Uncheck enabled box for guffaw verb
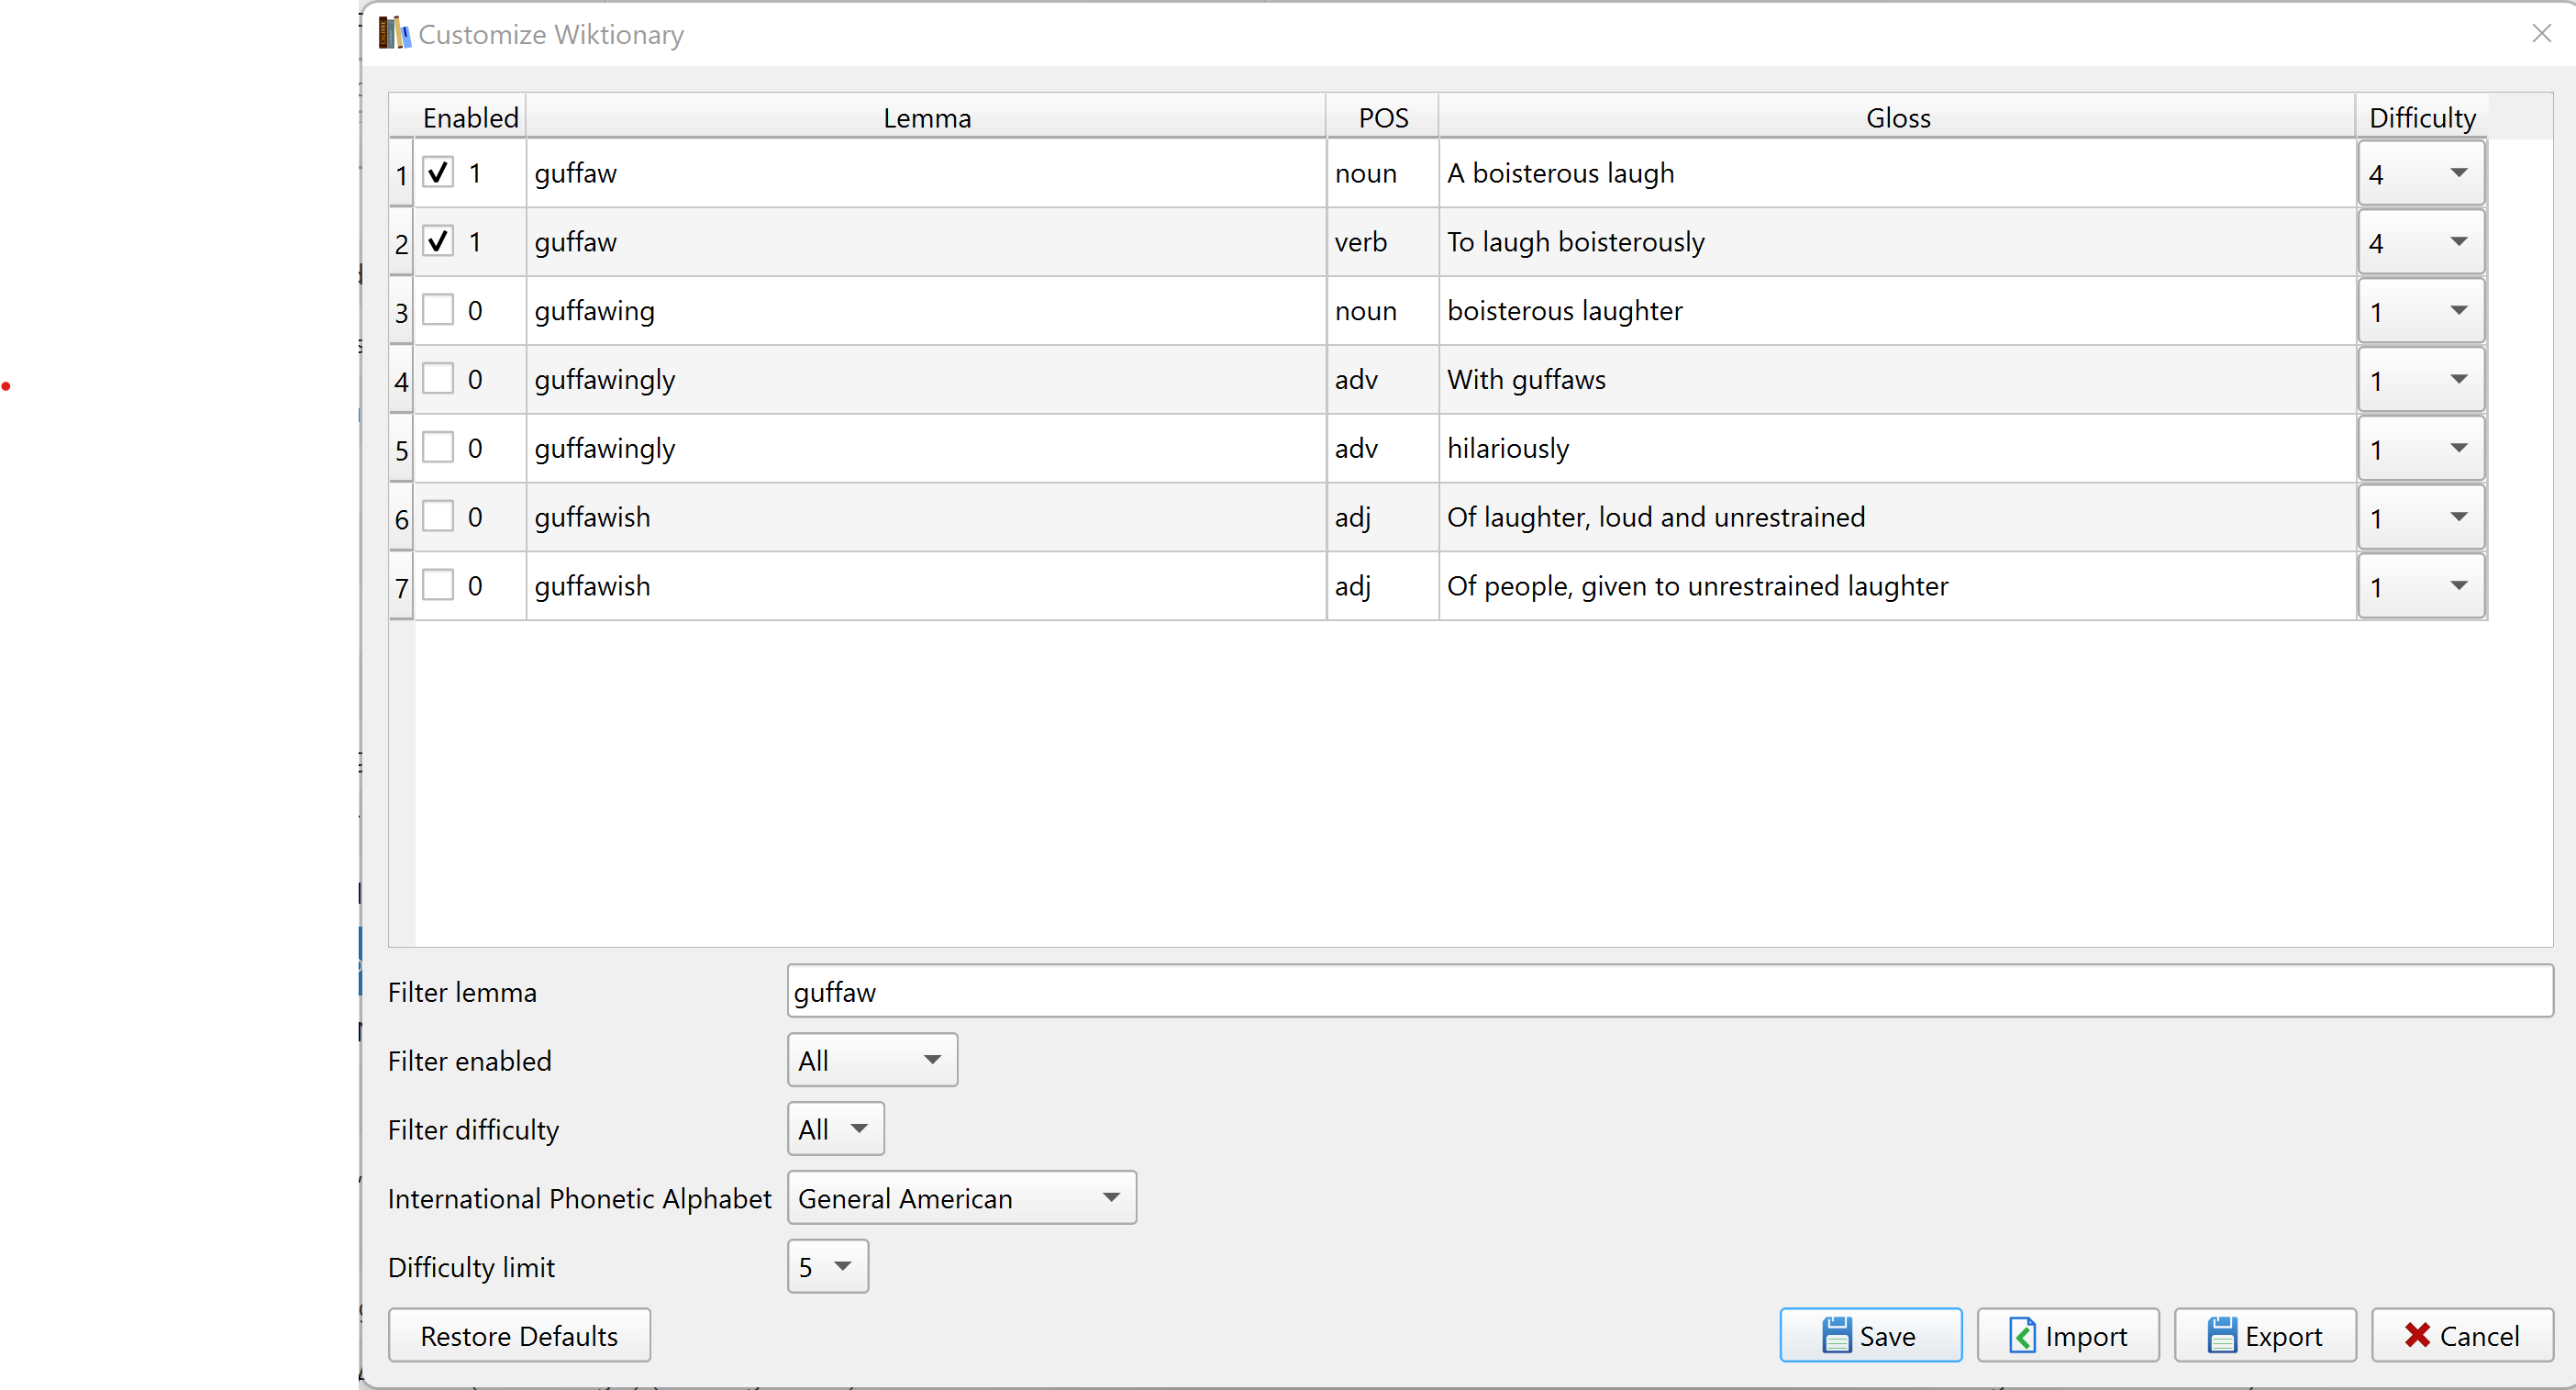Image resolution: width=2576 pixels, height=1390 pixels. click(438, 241)
